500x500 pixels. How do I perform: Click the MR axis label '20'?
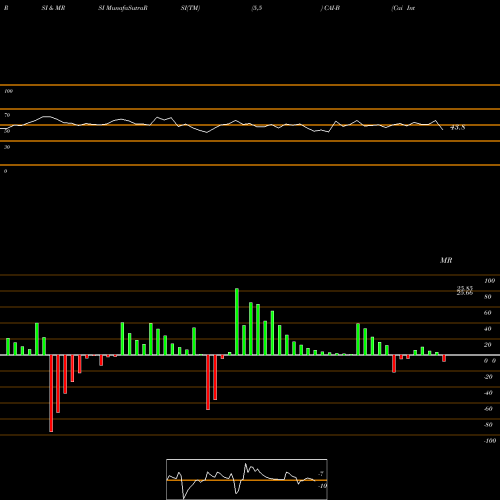[x=488, y=345]
